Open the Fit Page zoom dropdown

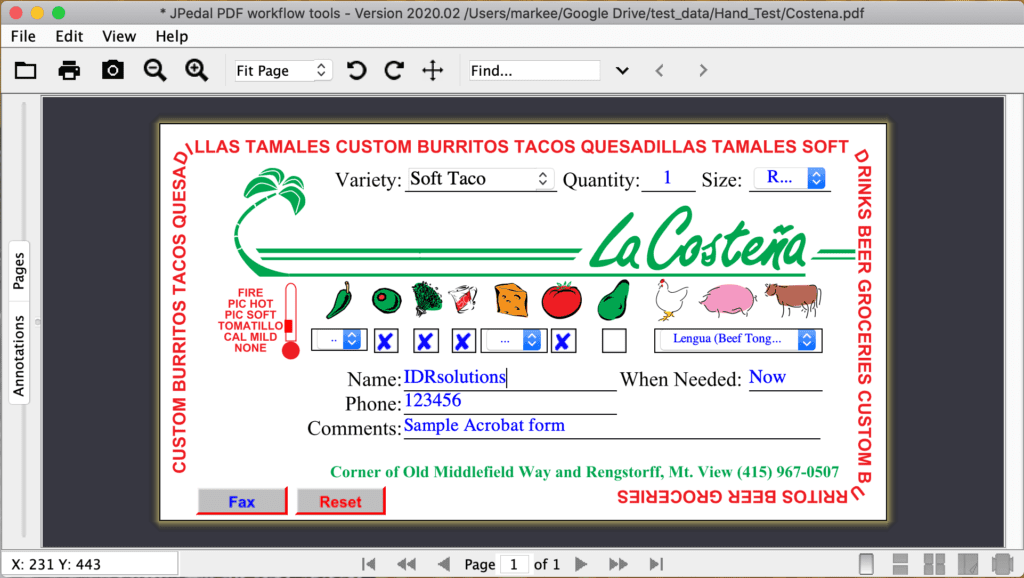point(282,70)
